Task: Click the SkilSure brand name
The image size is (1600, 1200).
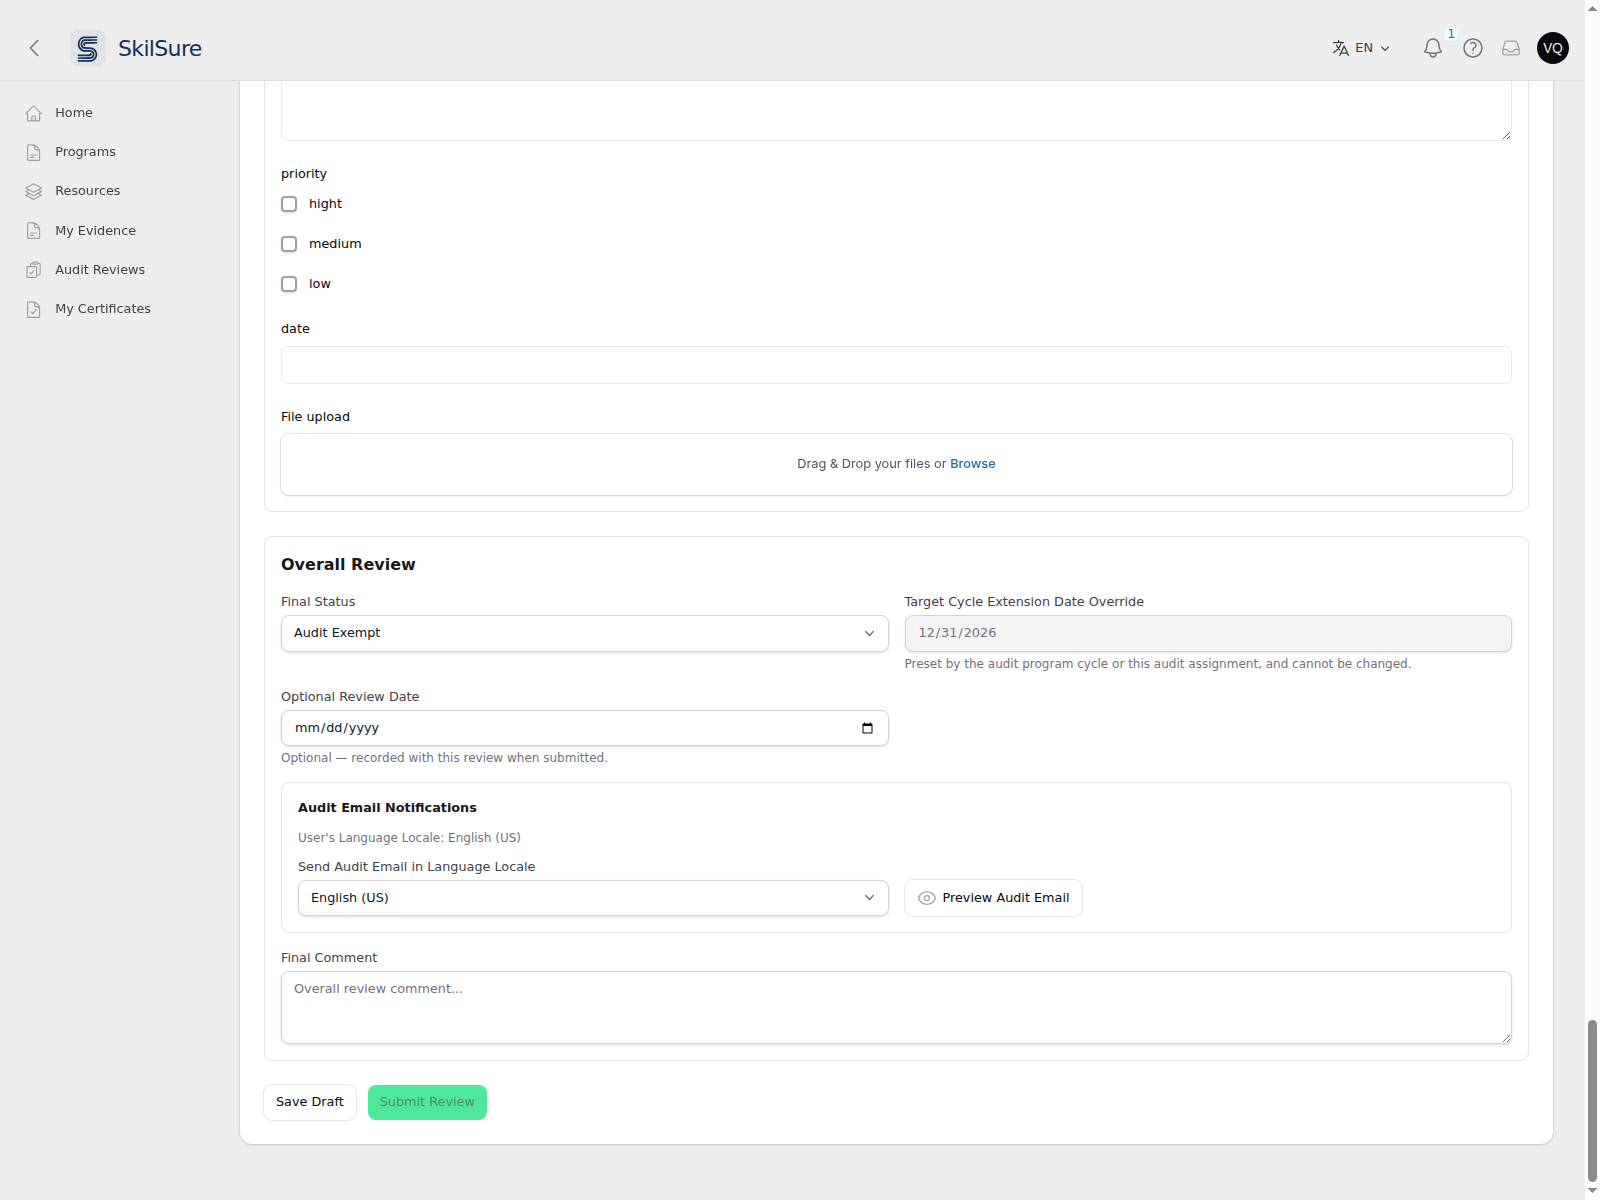Action: (160, 48)
